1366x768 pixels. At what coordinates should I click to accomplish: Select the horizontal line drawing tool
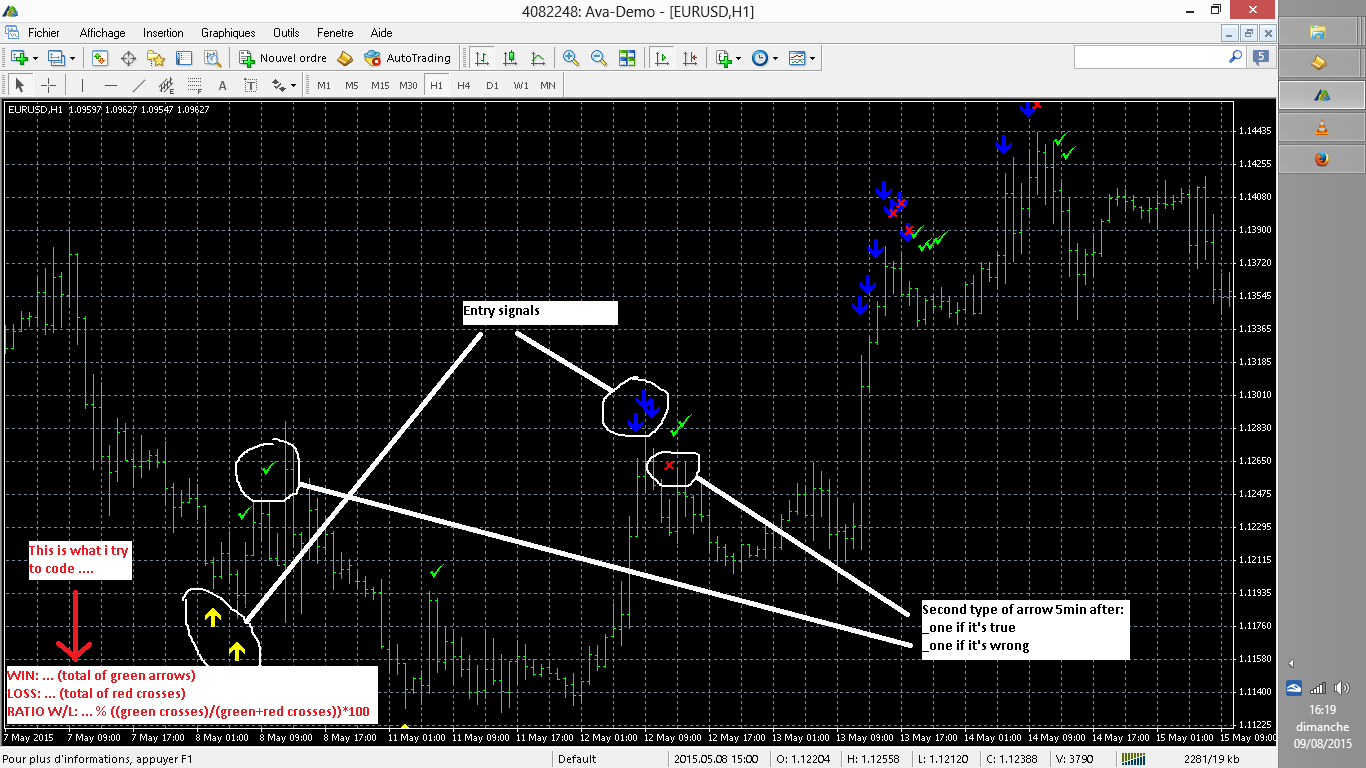click(x=110, y=85)
